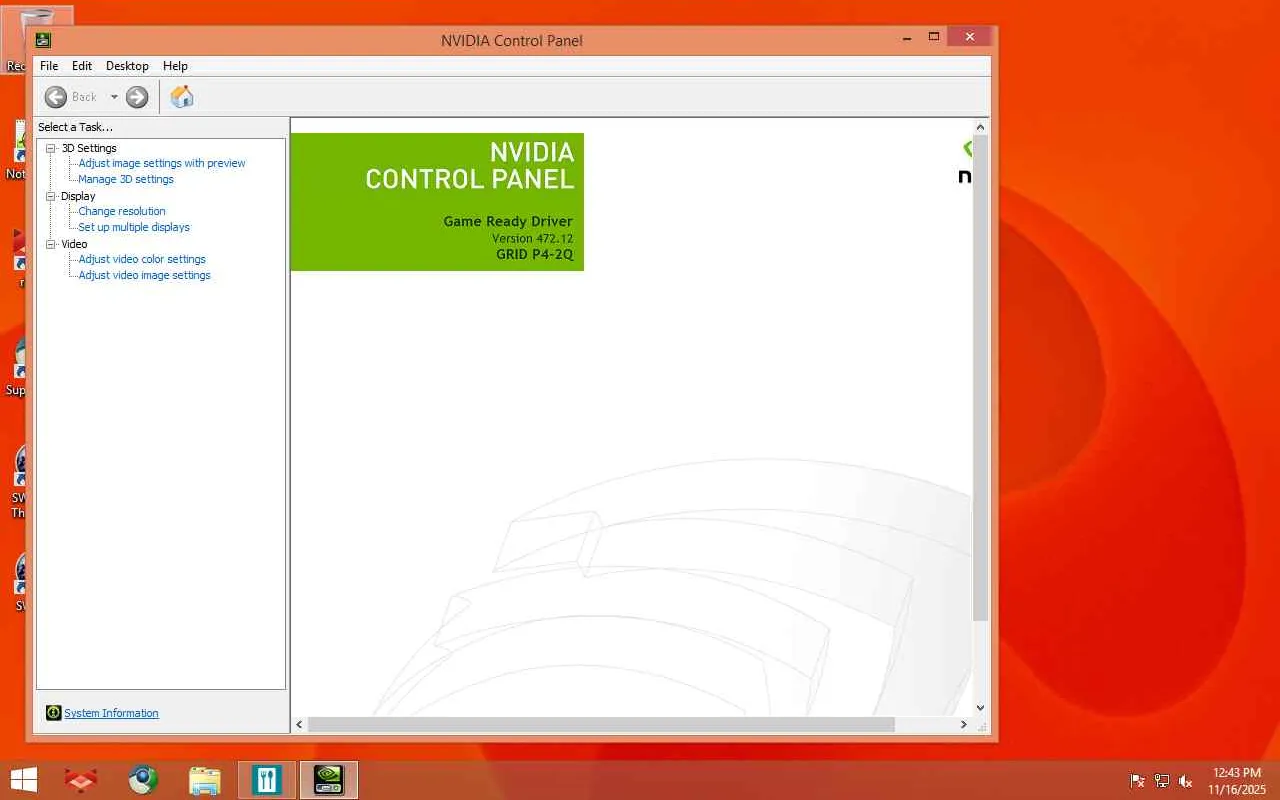Collapse the Display tree node
The image size is (1280, 800).
click(51, 196)
